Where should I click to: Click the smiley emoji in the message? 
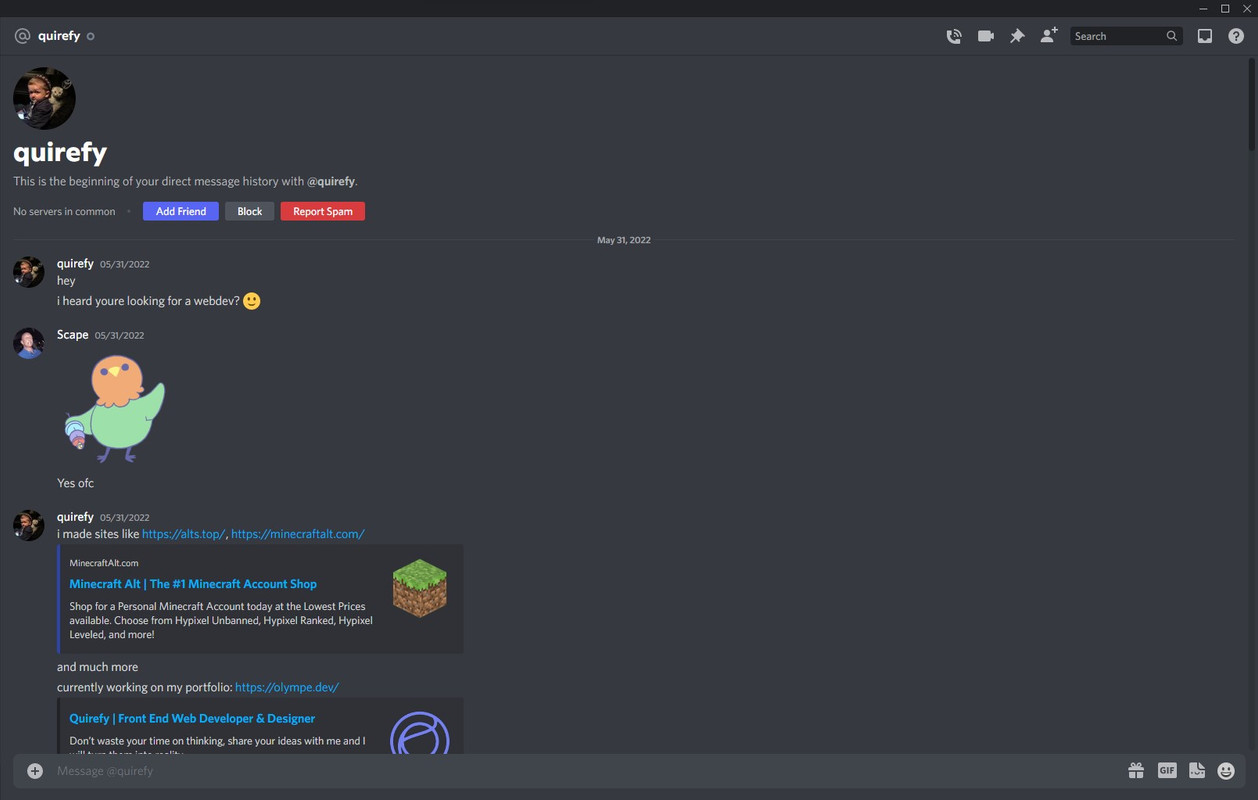[252, 301]
